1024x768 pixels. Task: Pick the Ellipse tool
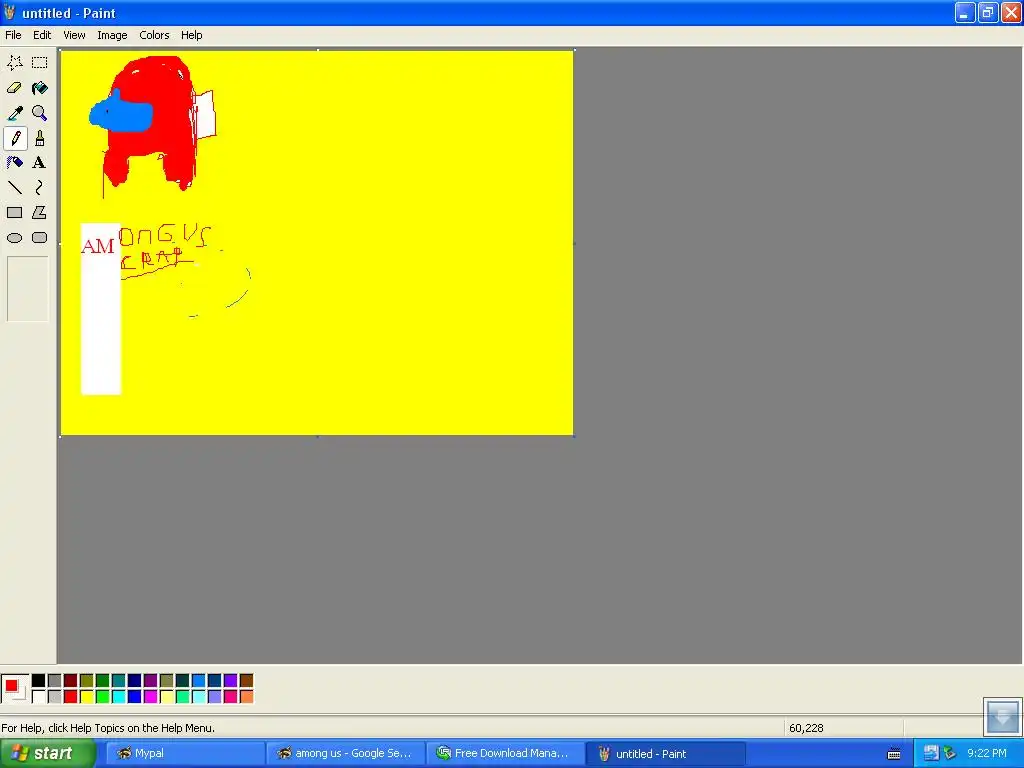pos(14,238)
